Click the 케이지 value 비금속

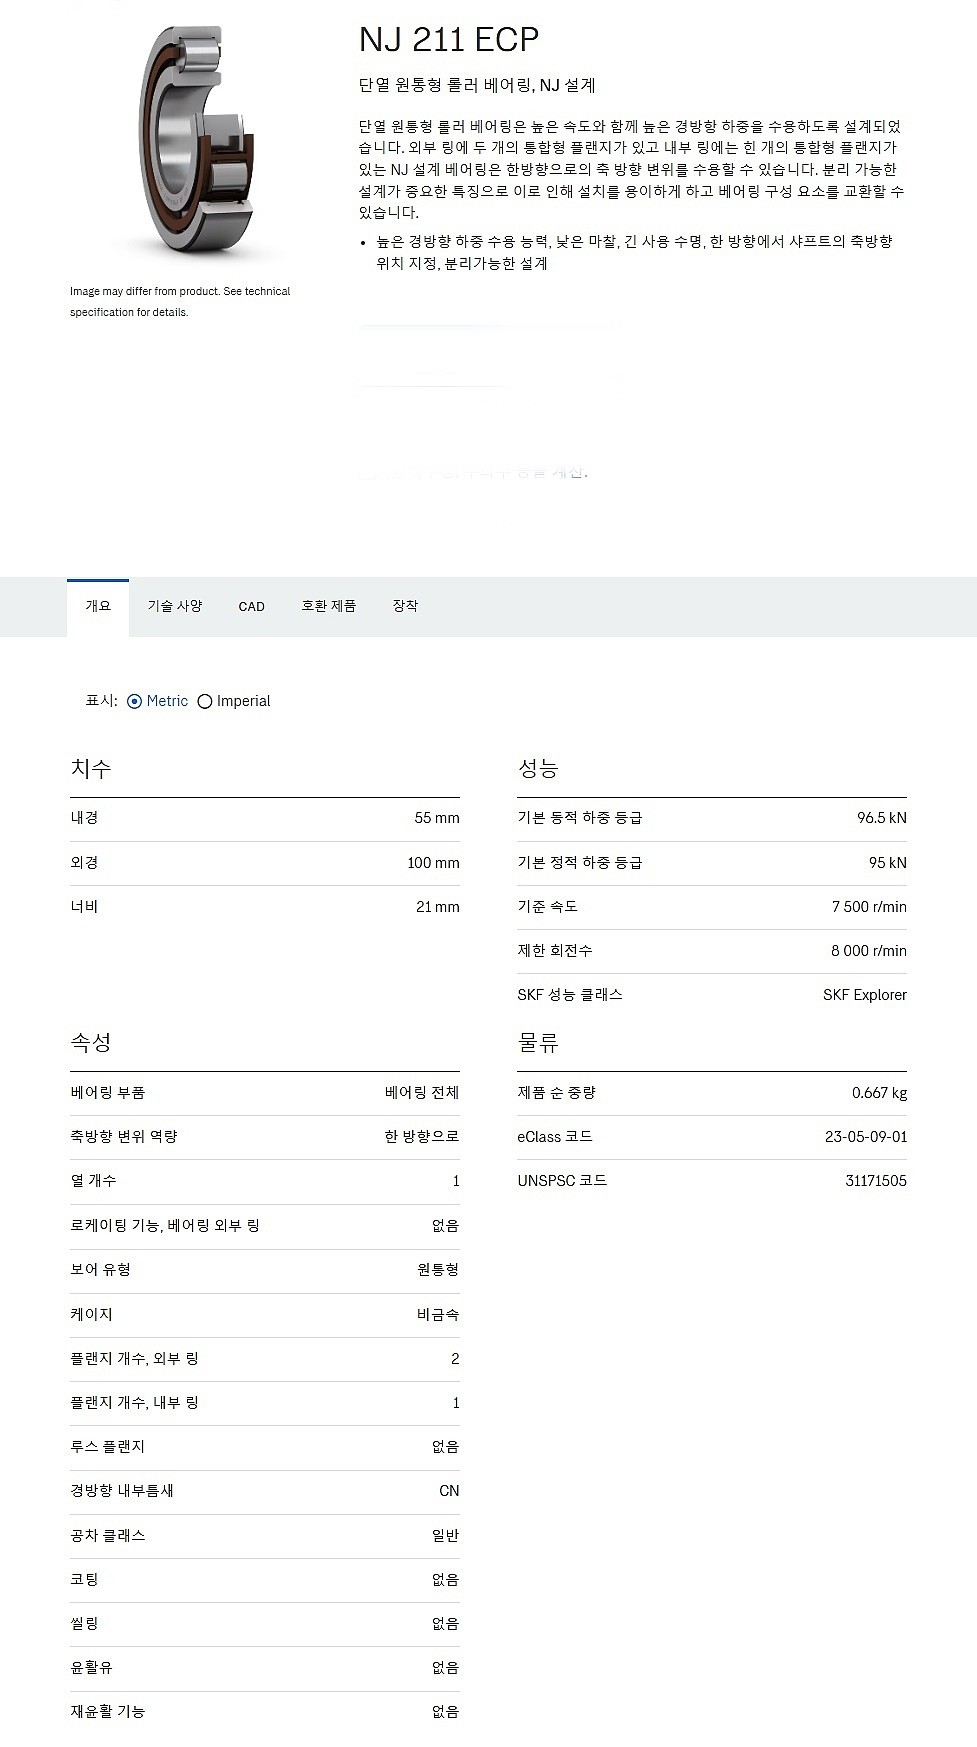(438, 1315)
